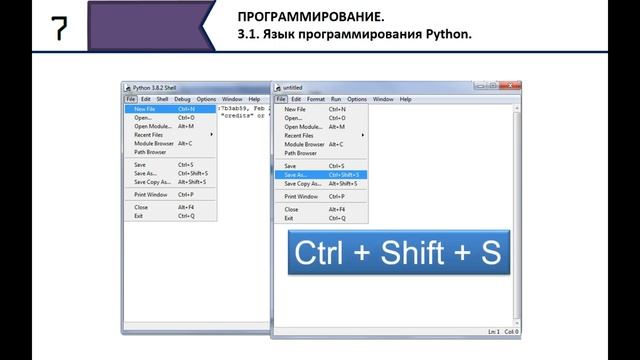Expand Recent Files submenu in Shell window

tap(170, 135)
